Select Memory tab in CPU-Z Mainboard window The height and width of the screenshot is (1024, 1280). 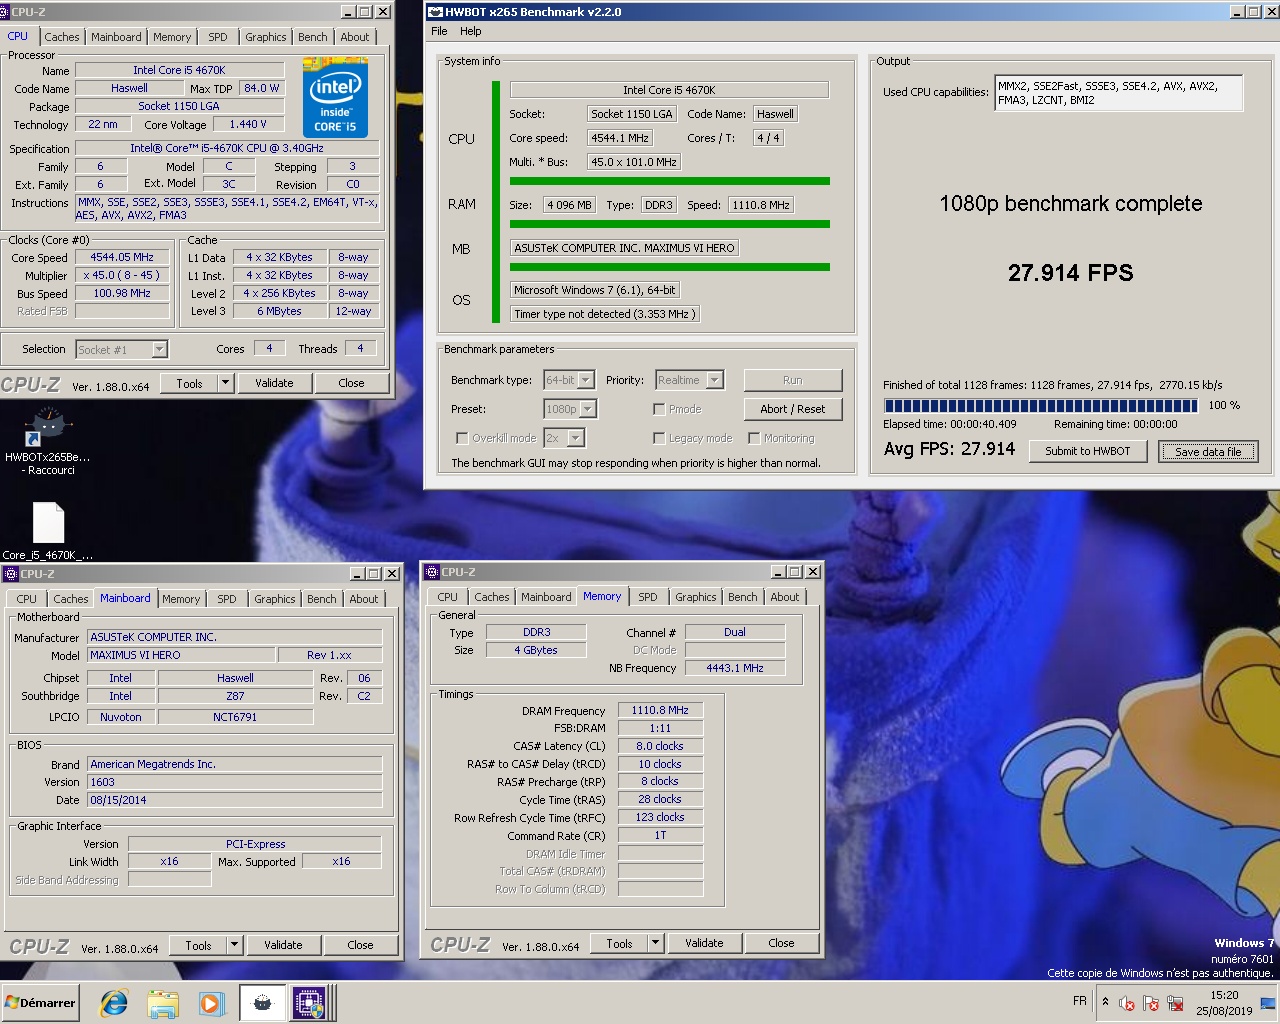coord(181,599)
